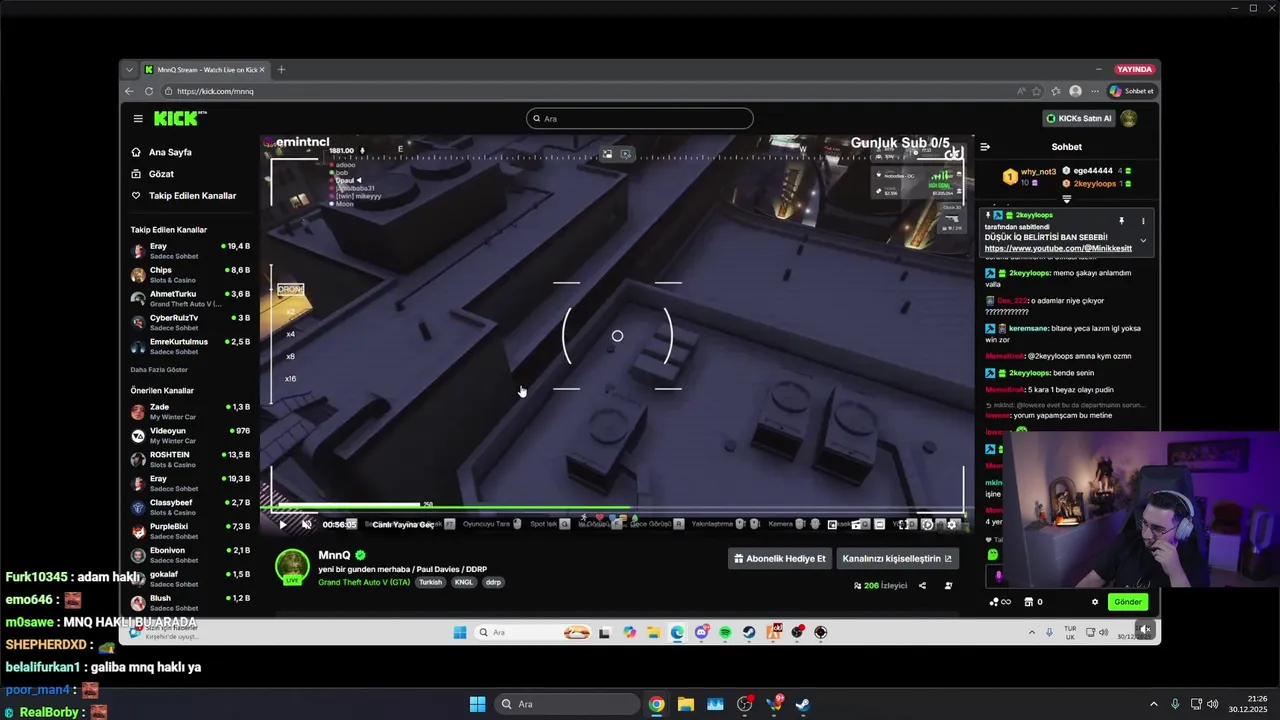
Task: Collapse the Sohbet chat panel
Action: click(x=985, y=147)
